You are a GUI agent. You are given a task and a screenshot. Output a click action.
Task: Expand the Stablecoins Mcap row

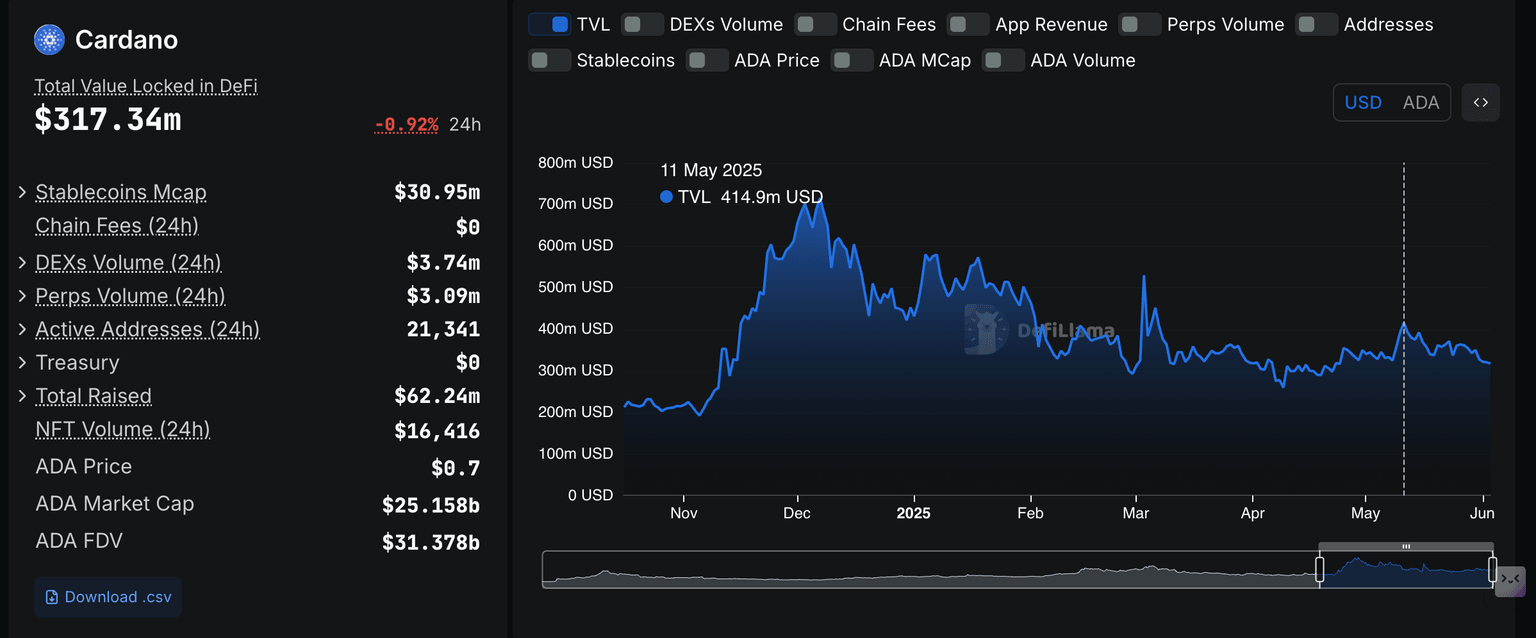(x=22, y=192)
